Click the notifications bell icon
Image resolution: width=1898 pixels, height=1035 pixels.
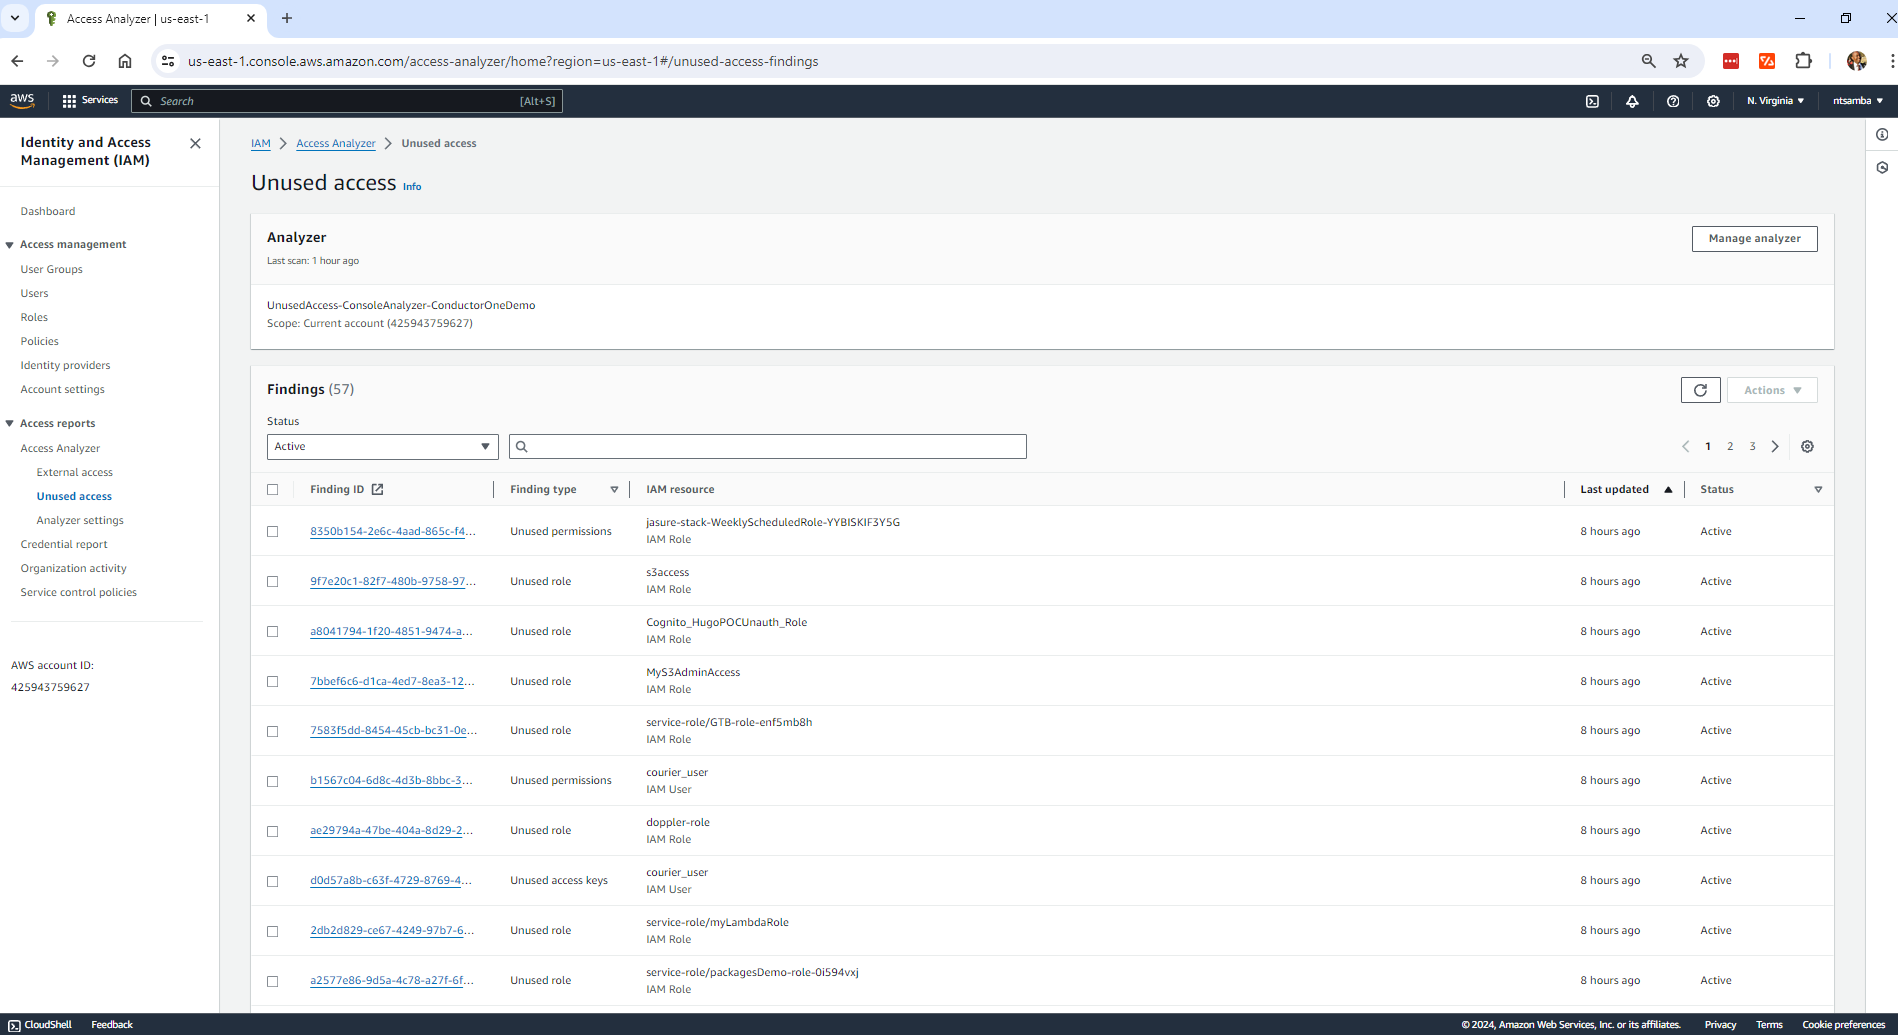1632,101
